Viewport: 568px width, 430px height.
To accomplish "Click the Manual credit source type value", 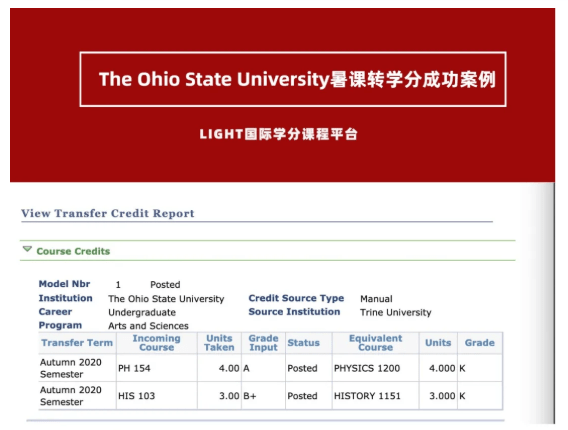I will 376,299.
